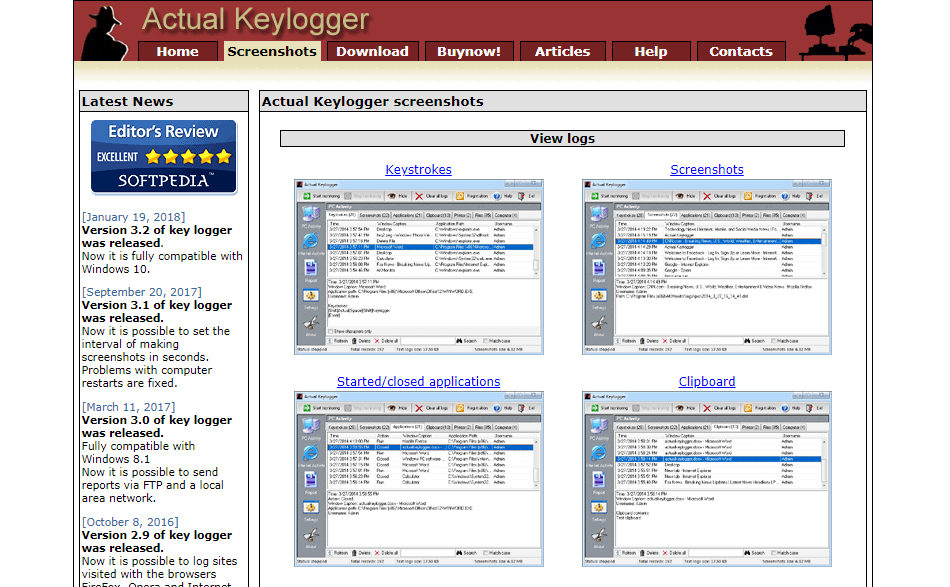Click the Registration key icon
This screenshot has width=950, height=587.
(459, 195)
